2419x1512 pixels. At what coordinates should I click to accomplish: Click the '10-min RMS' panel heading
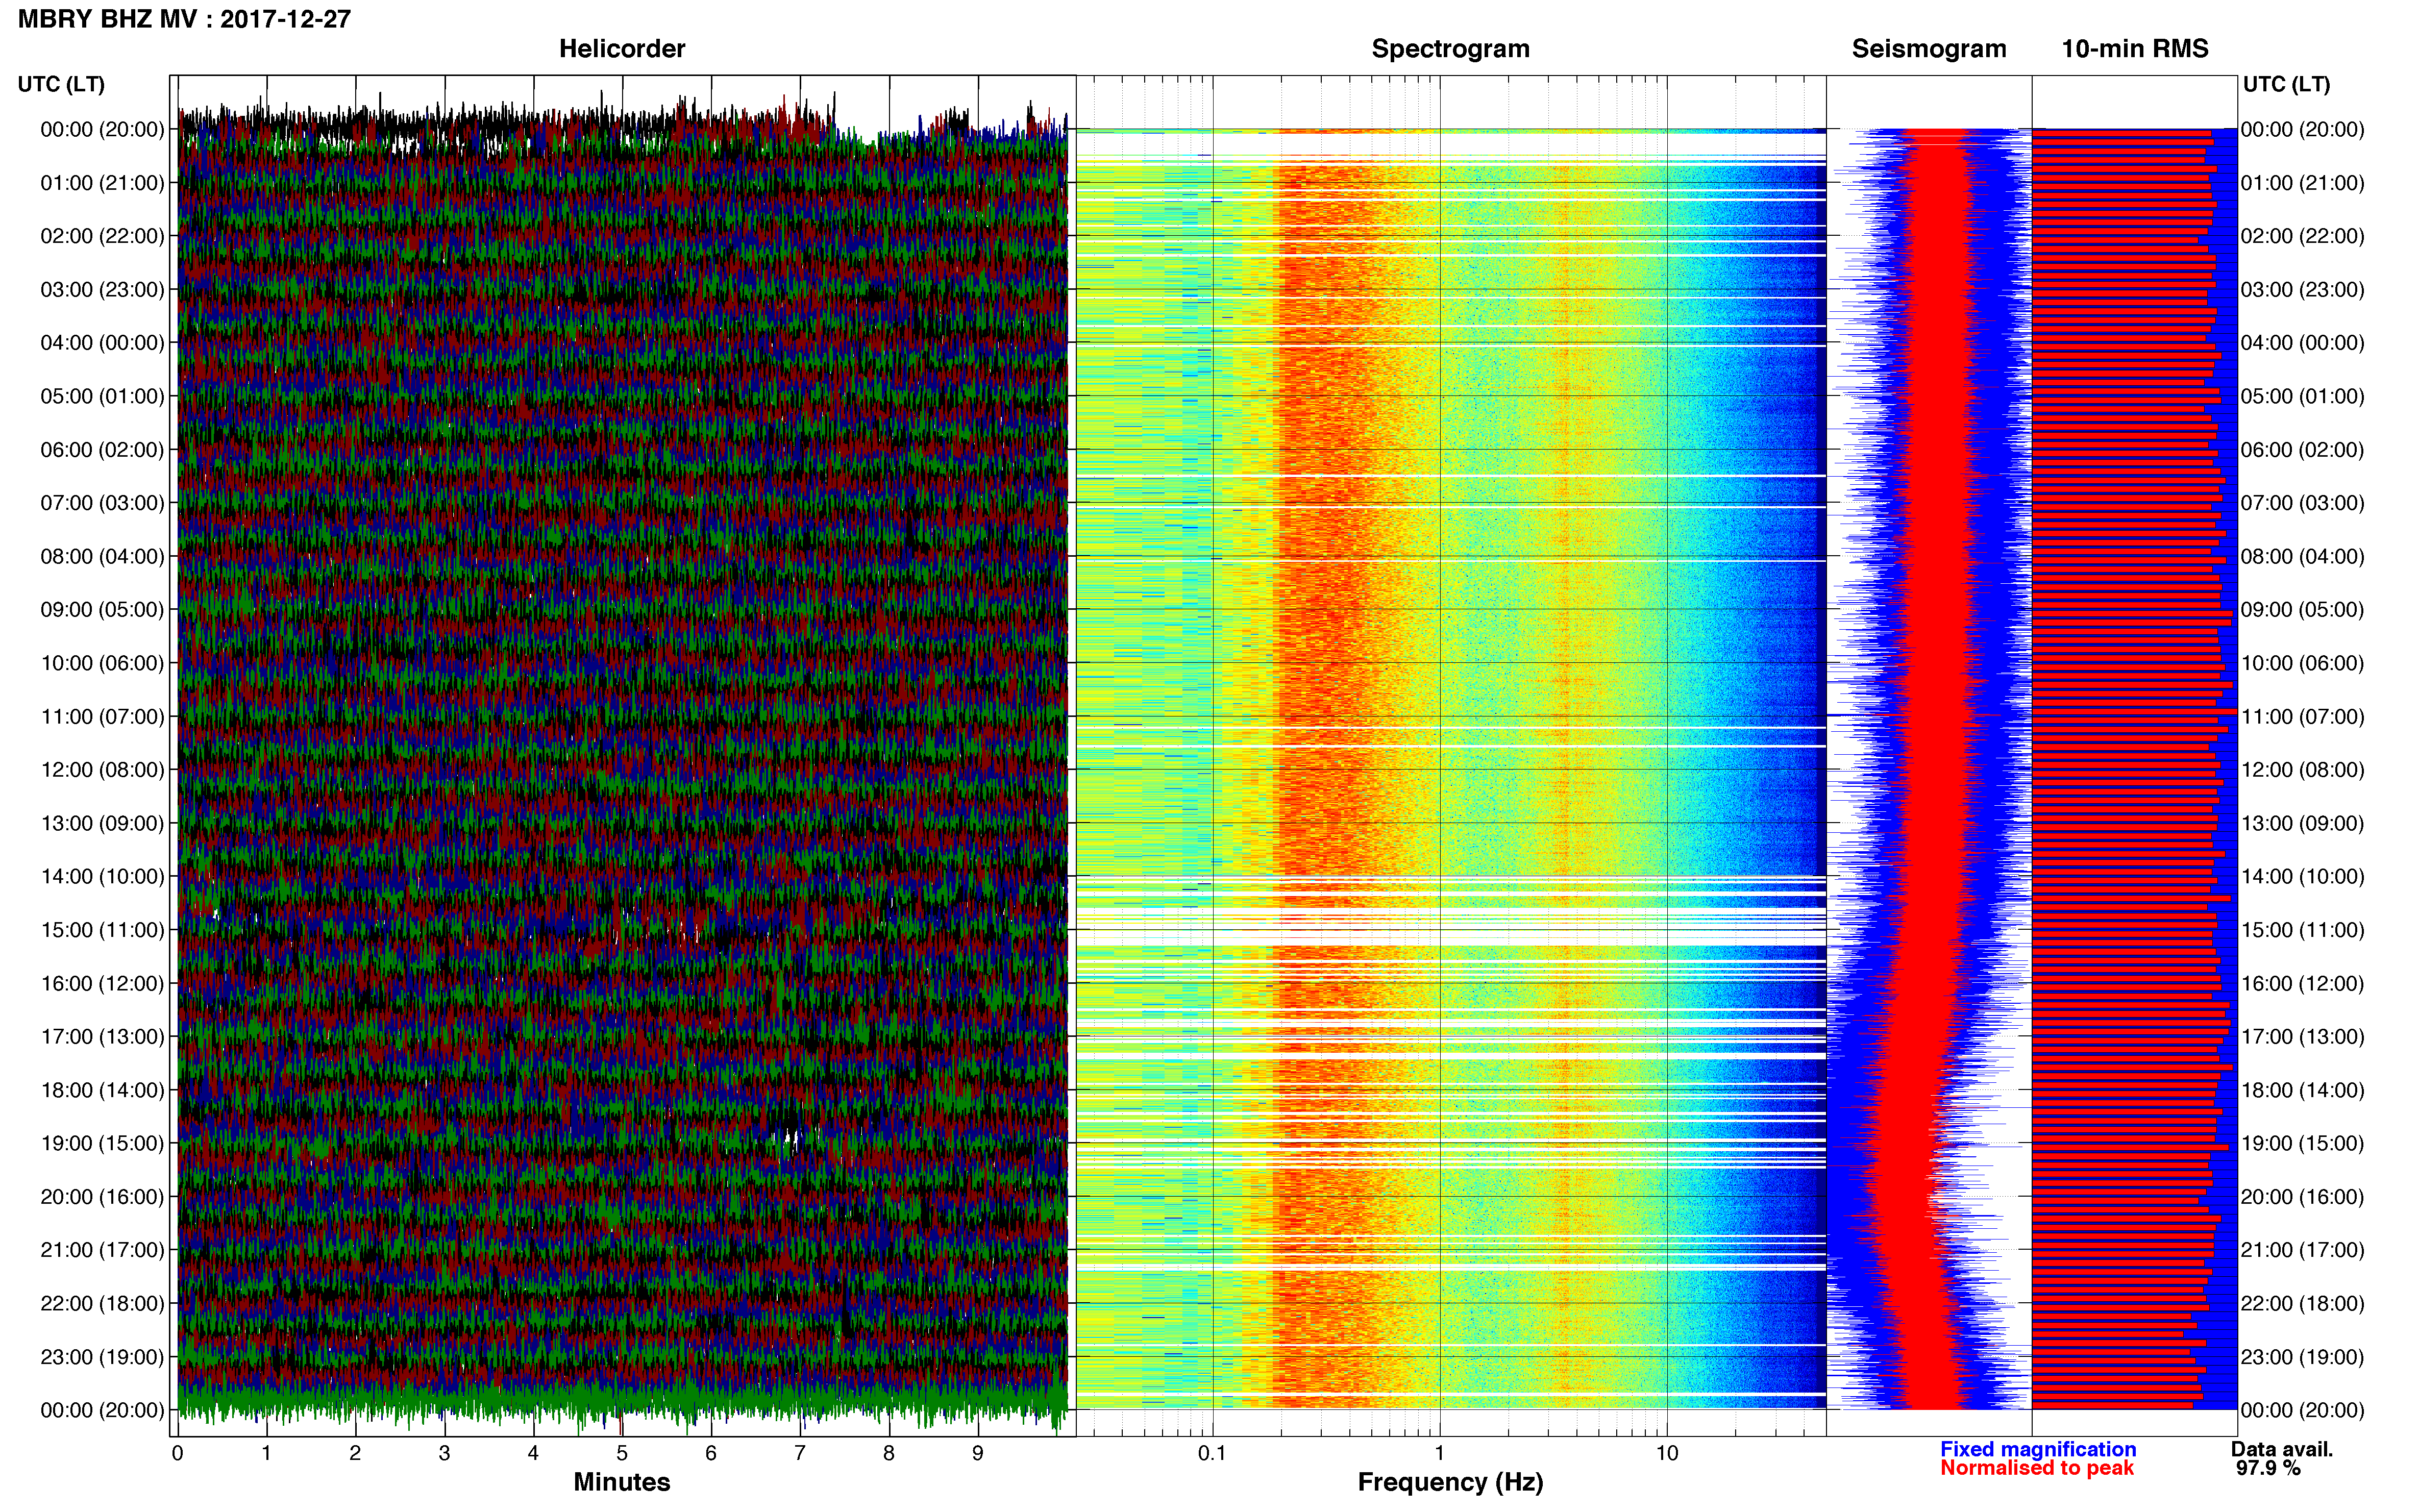pyautogui.click(x=2135, y=49)
